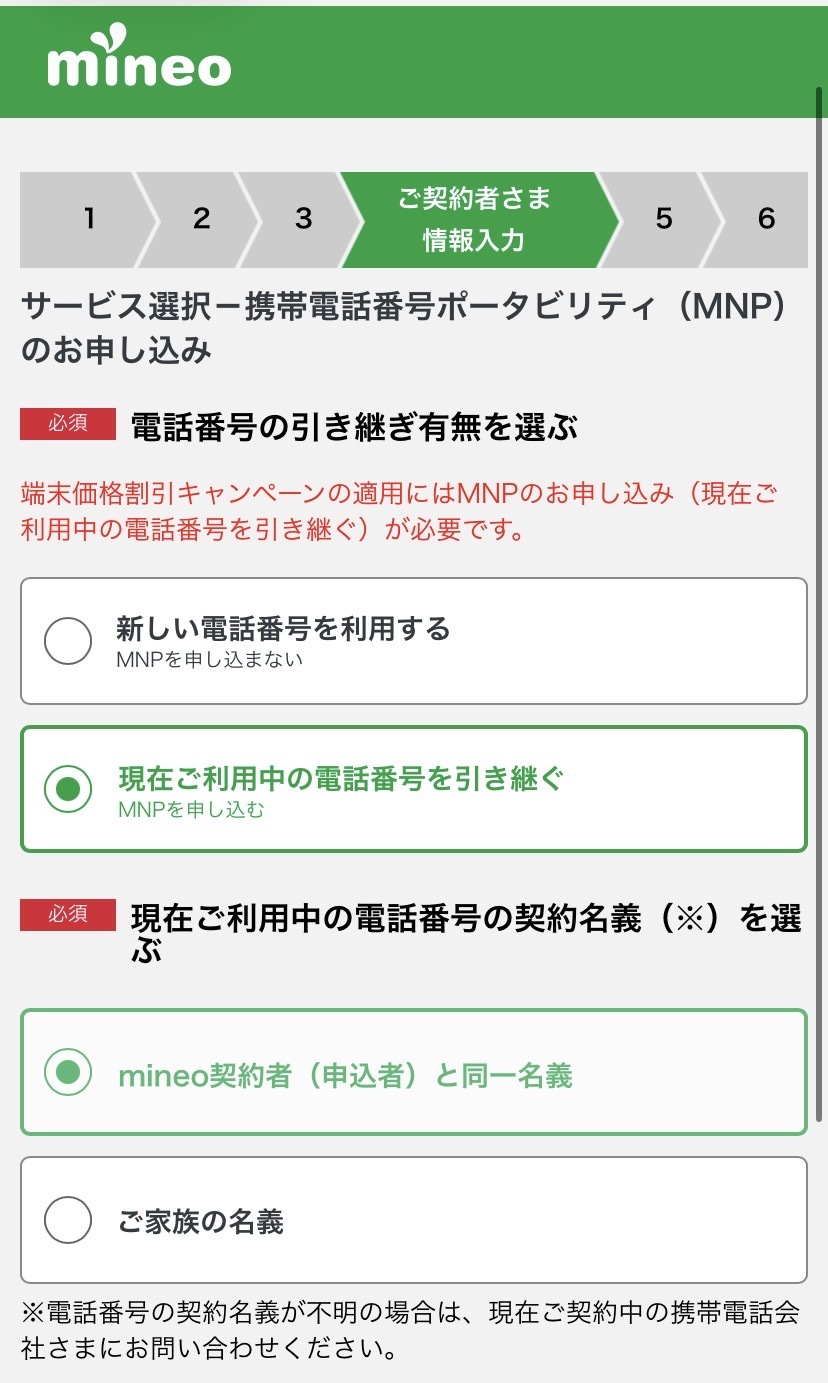The width and height of the screenshot is (828, 1383).
Task: Jump to step 2 in progress bar
Action: pos(201,219)
